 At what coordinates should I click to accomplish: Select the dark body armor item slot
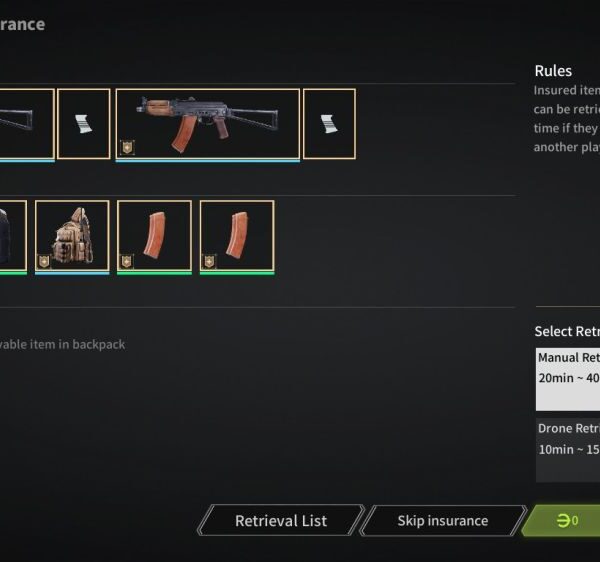(13, 236)
